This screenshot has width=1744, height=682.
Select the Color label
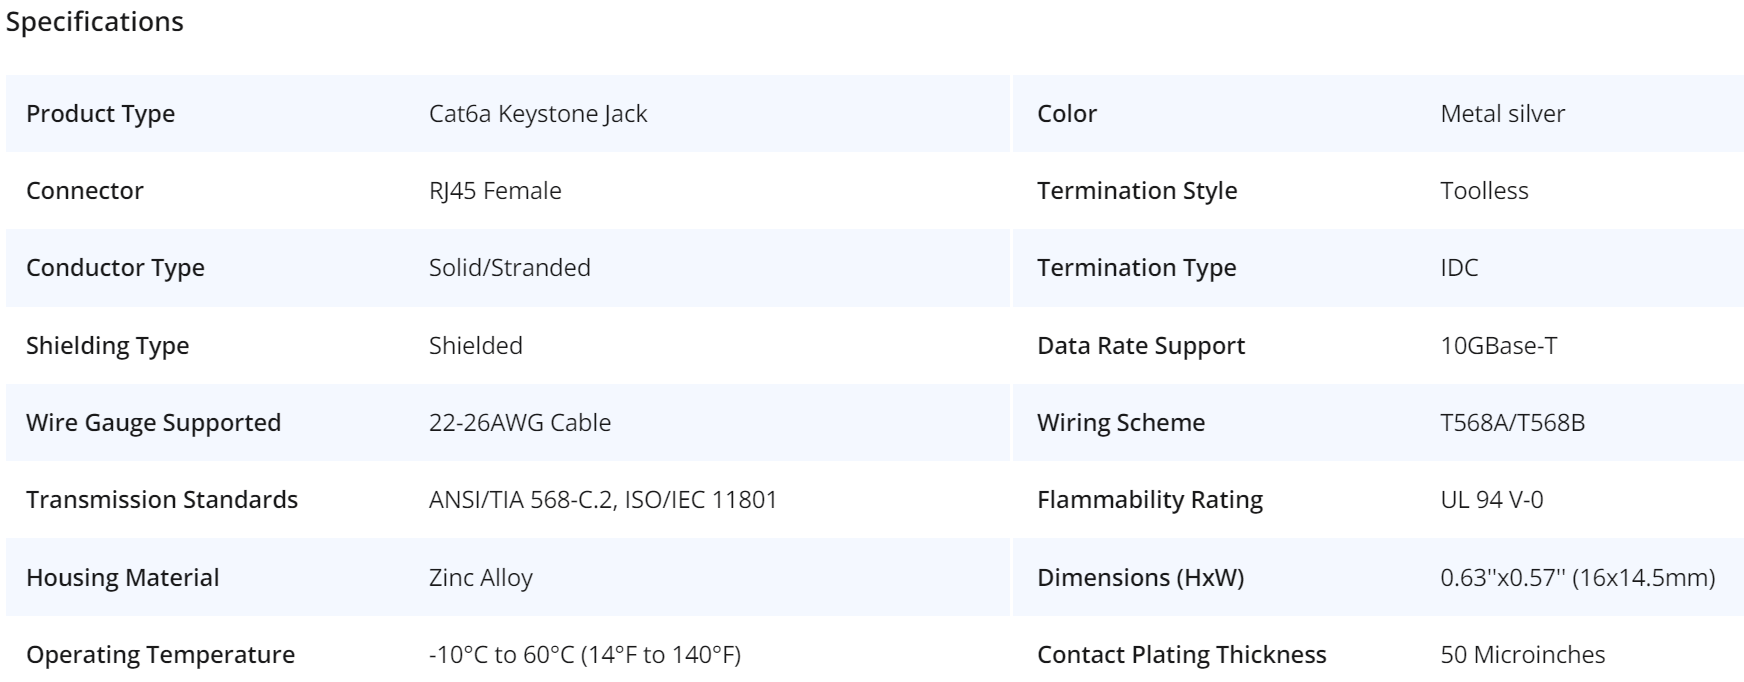(1067, 114)
